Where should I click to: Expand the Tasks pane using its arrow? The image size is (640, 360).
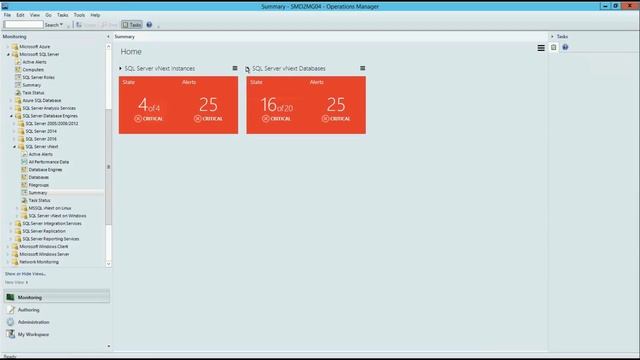tap(552, 37)
